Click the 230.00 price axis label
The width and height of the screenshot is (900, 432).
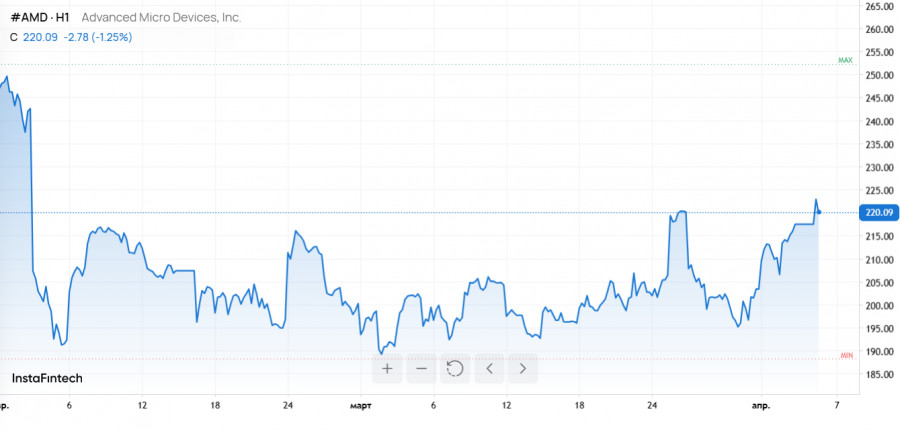(x=879, y=168)
